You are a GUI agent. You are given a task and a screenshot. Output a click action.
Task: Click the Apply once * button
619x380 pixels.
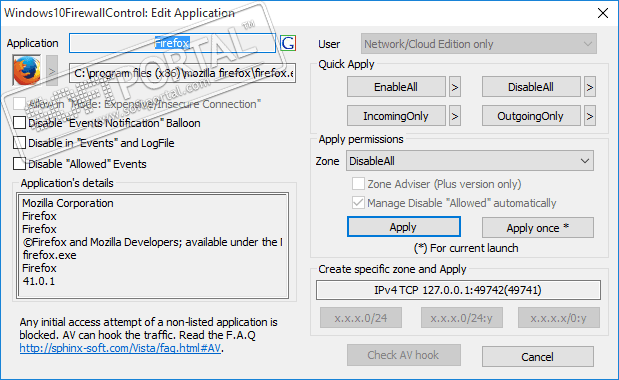coord(538,228)
